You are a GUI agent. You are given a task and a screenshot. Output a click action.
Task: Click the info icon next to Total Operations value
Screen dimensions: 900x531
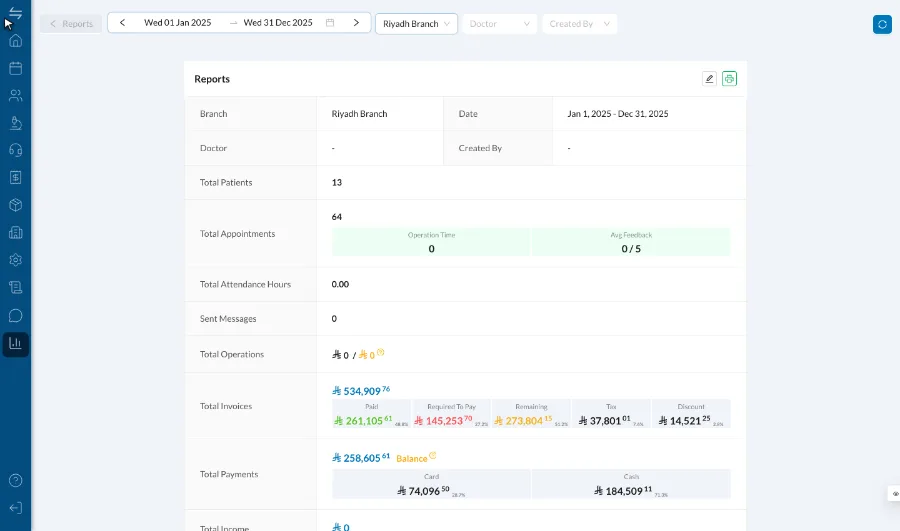[x=381, y=352]
